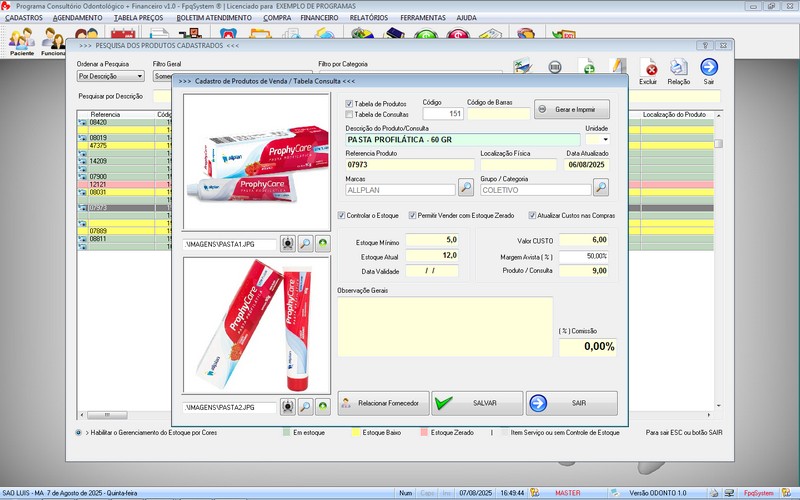
Task: Enable the Tabela de Consultas checkbox
Action: coord(349,115)
